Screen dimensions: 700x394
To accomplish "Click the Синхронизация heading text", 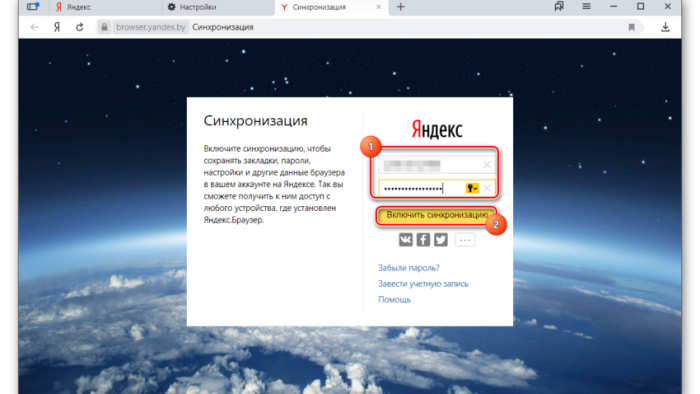I will pyautogui.click(x=255, y=120).
